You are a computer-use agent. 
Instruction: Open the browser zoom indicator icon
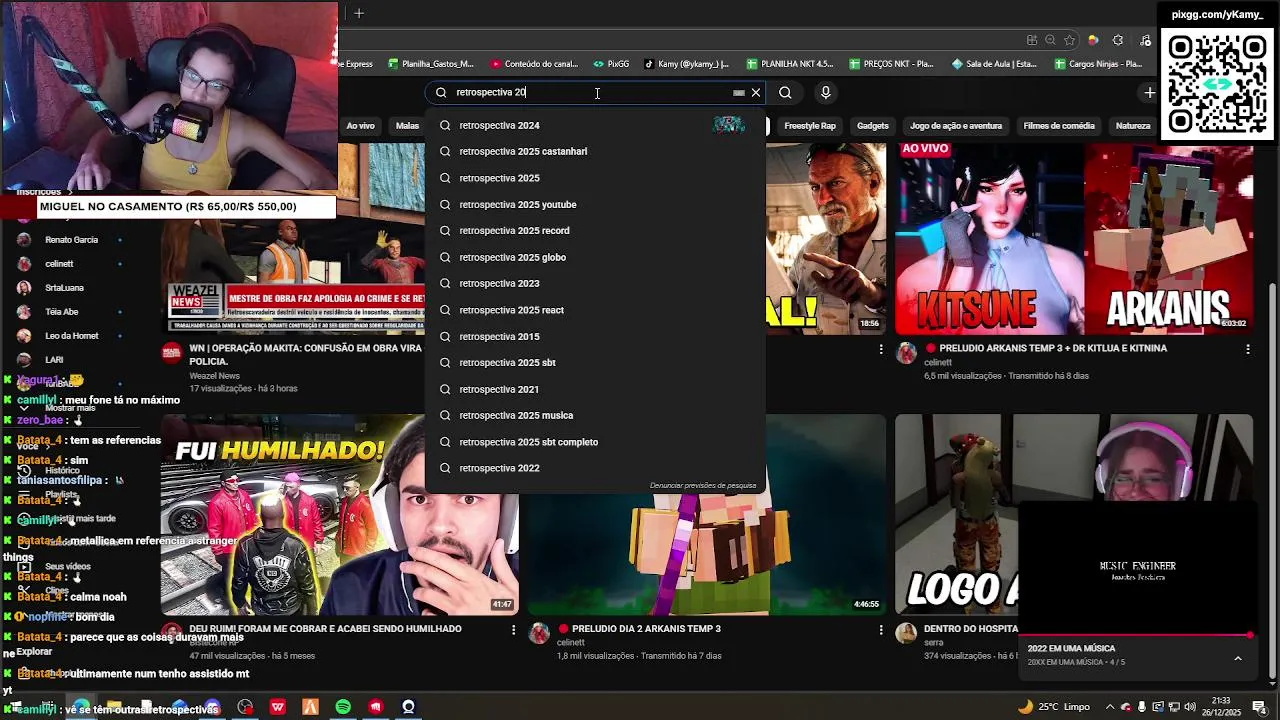tap(1050, 40)
